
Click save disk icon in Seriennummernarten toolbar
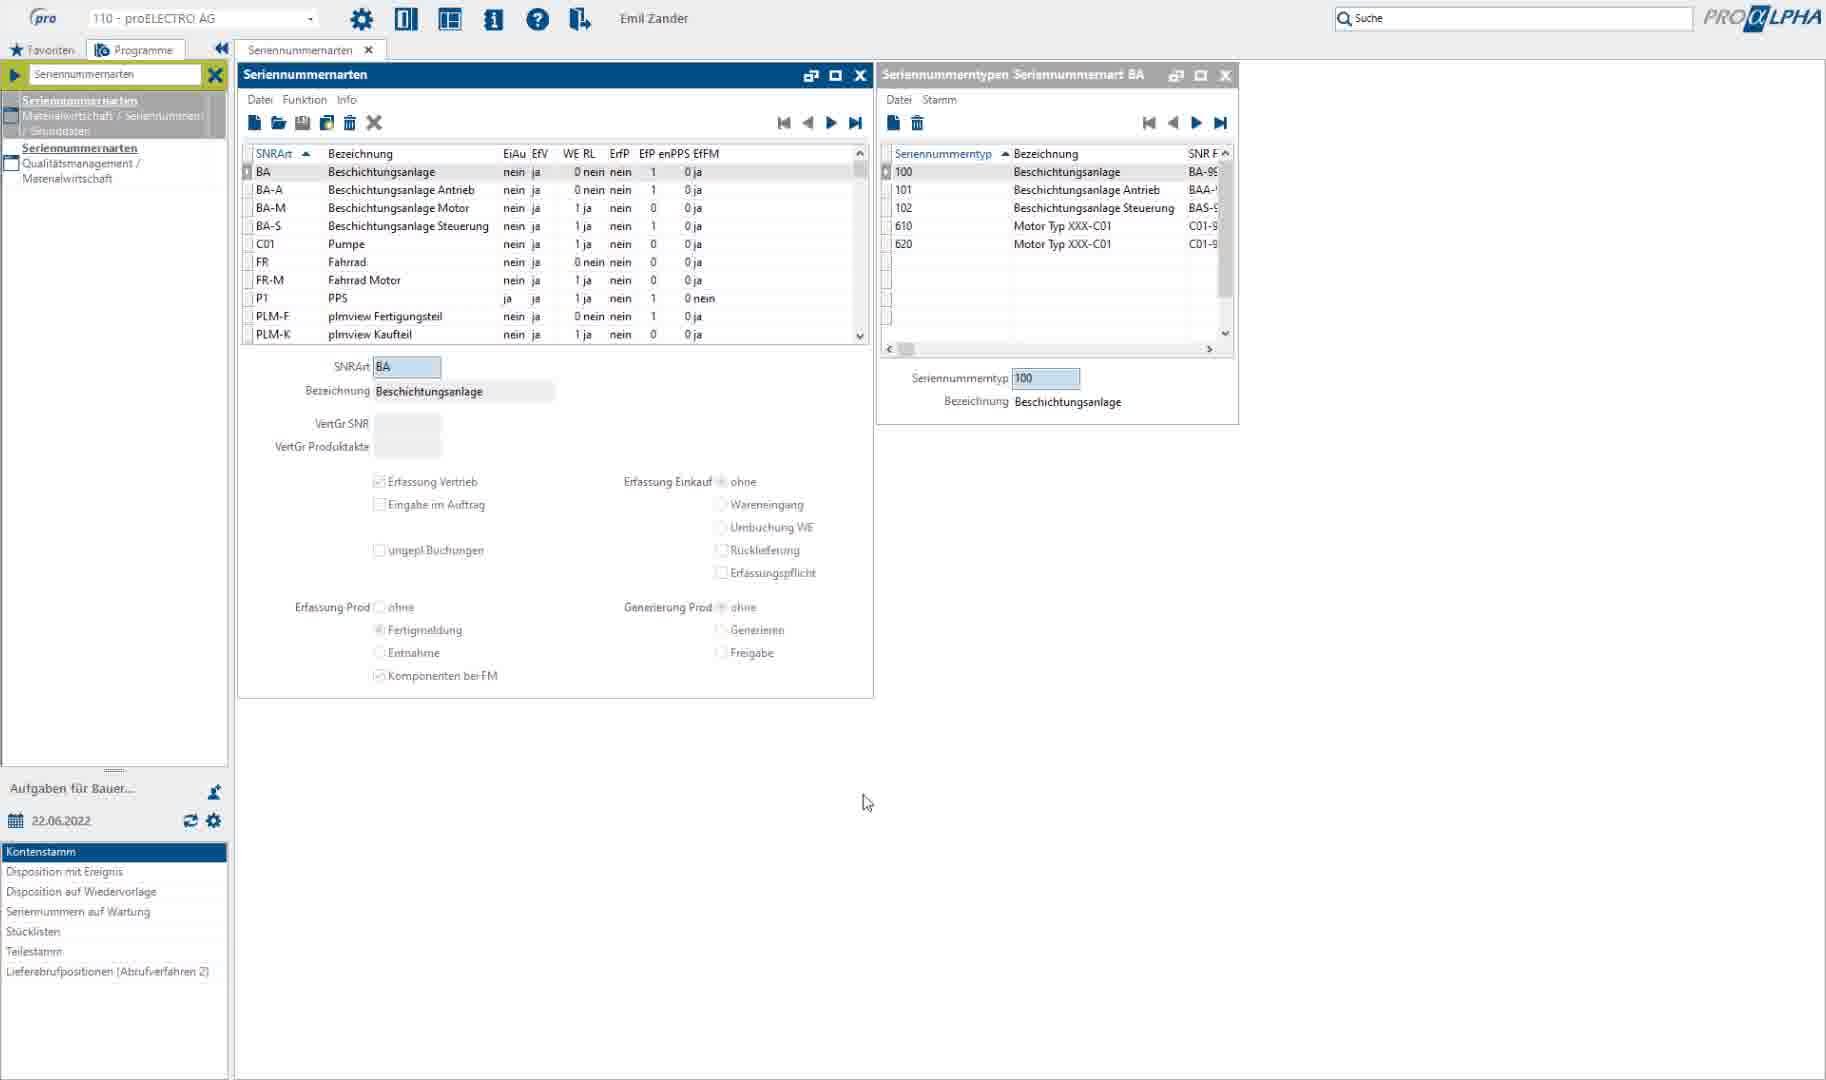302,123
